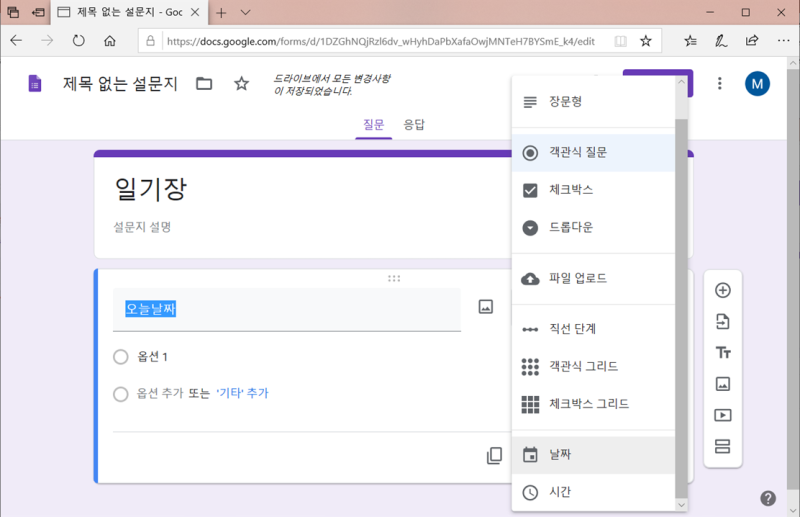Click the '기타' 추가 link
800x517 pixels.
click(242, 393)
